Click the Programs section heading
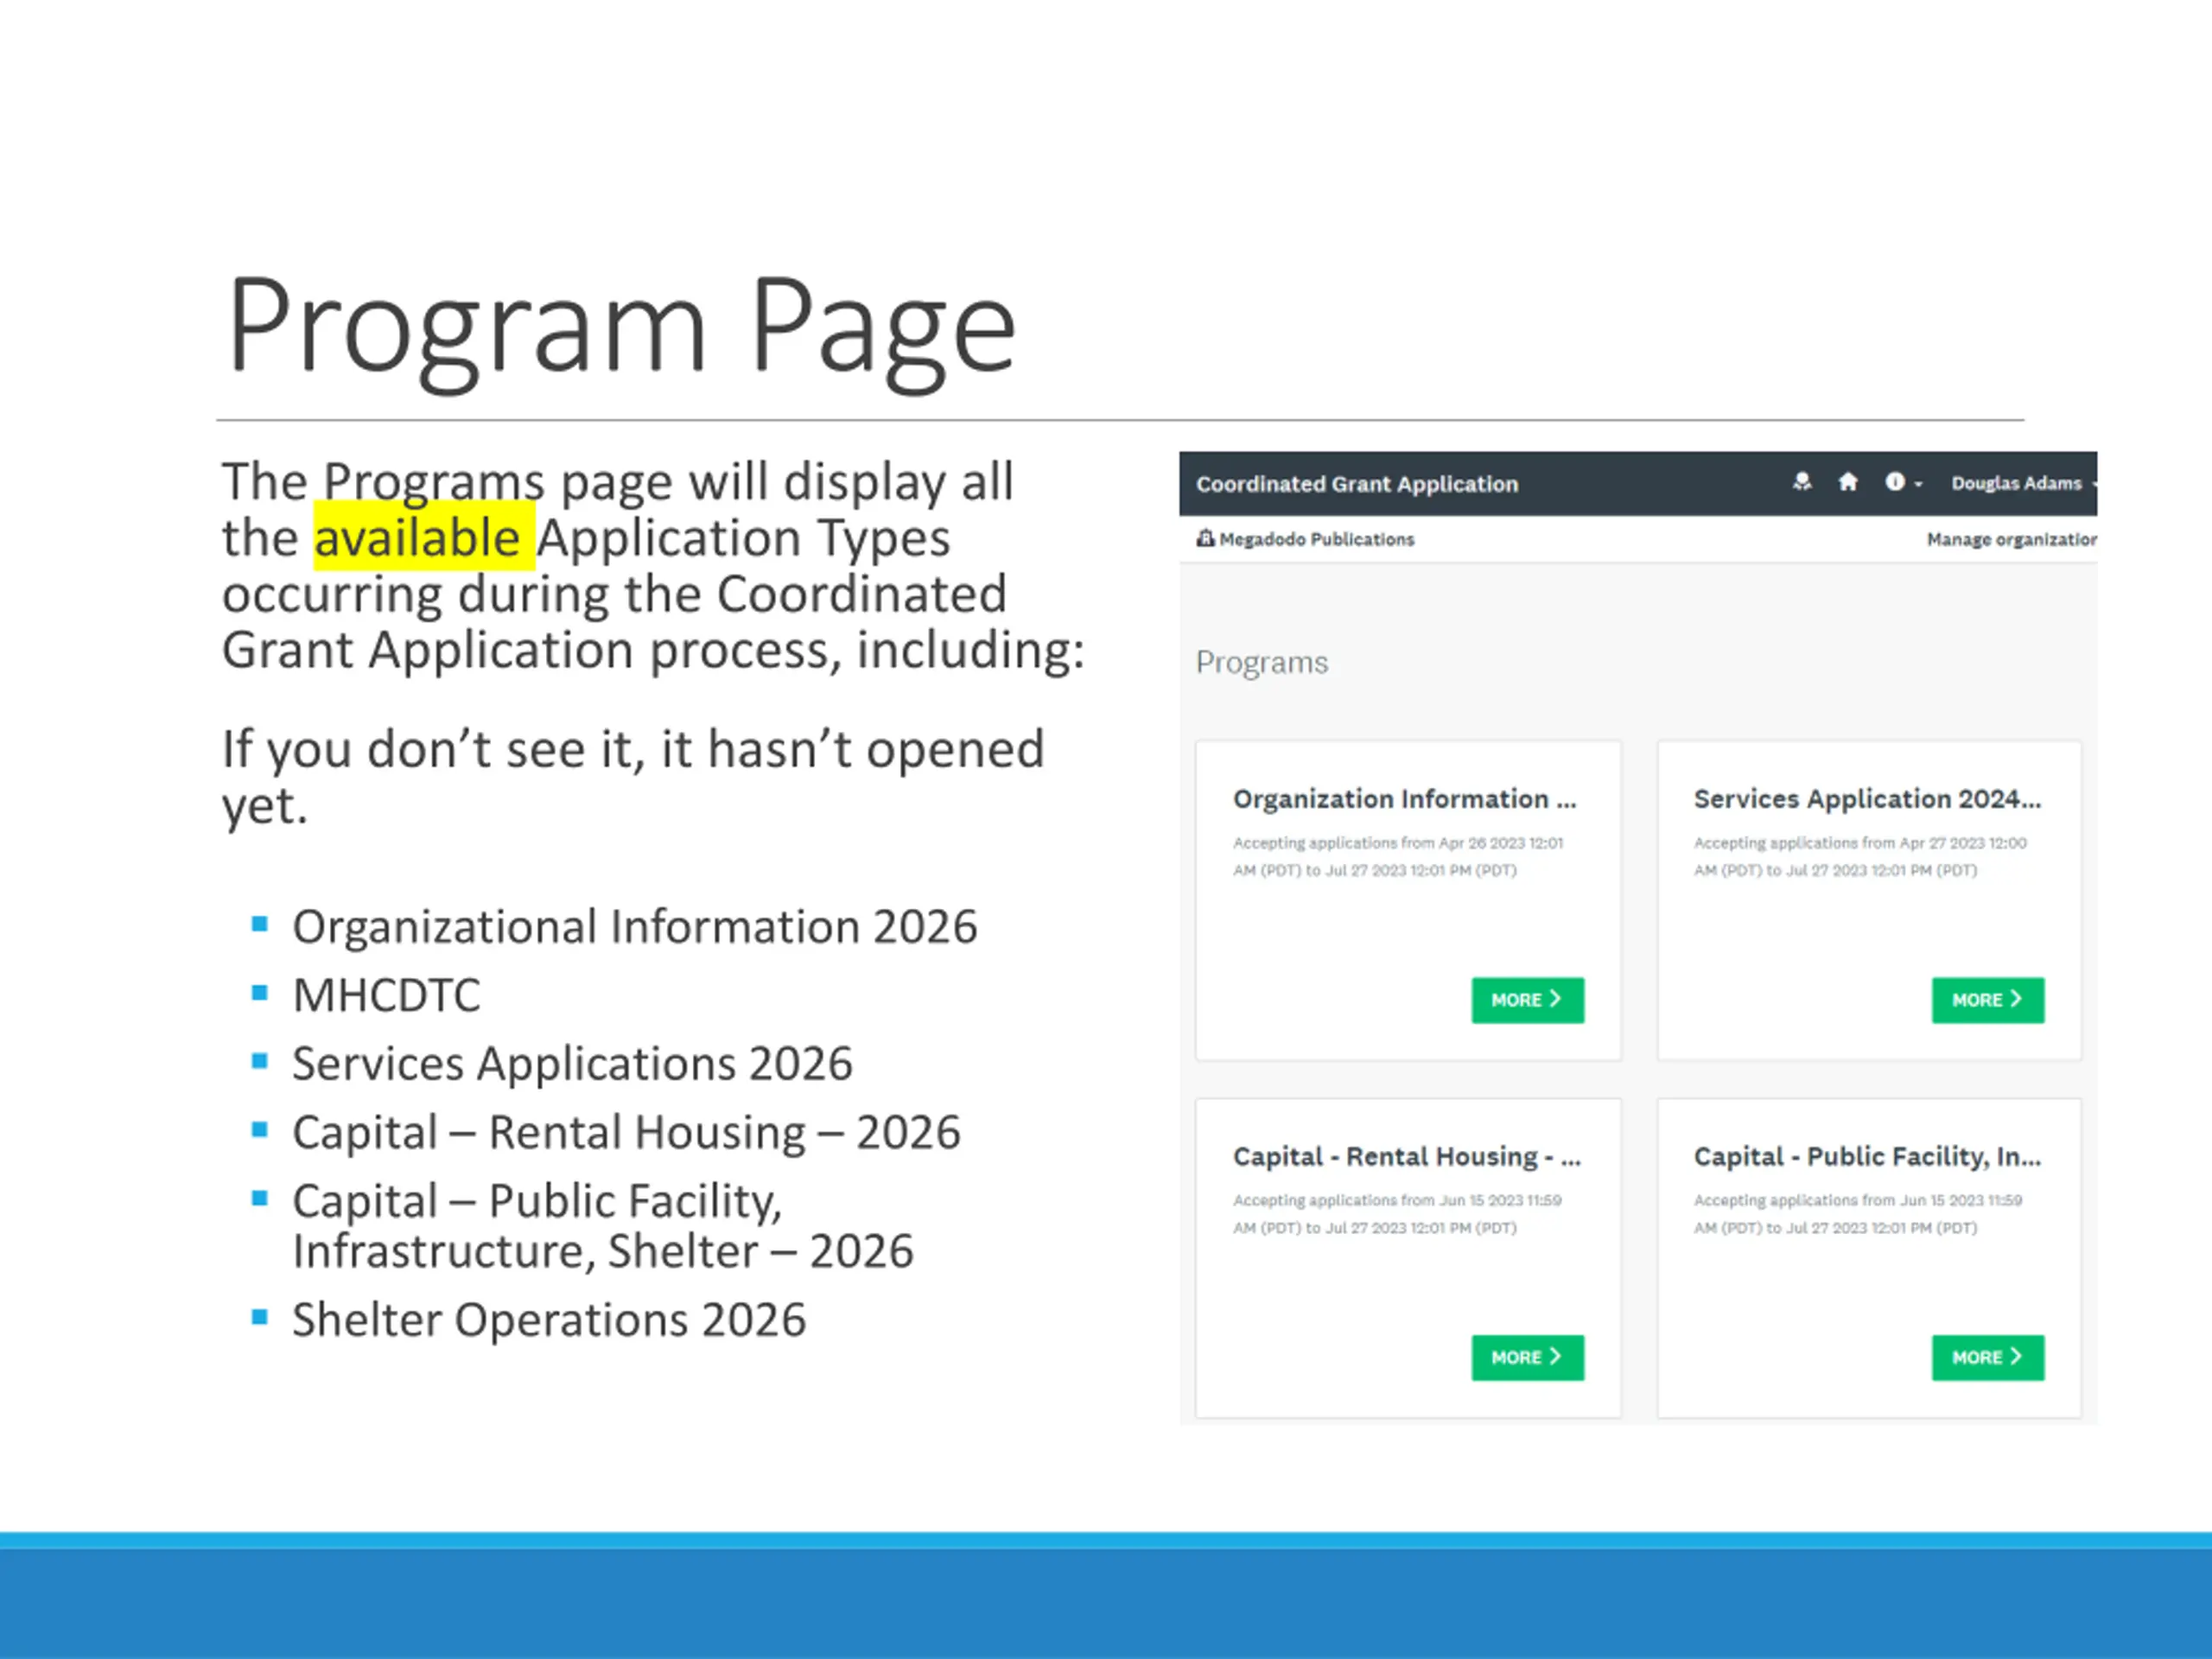Screen dimensions: 2212x1659 pos(1262,662)
